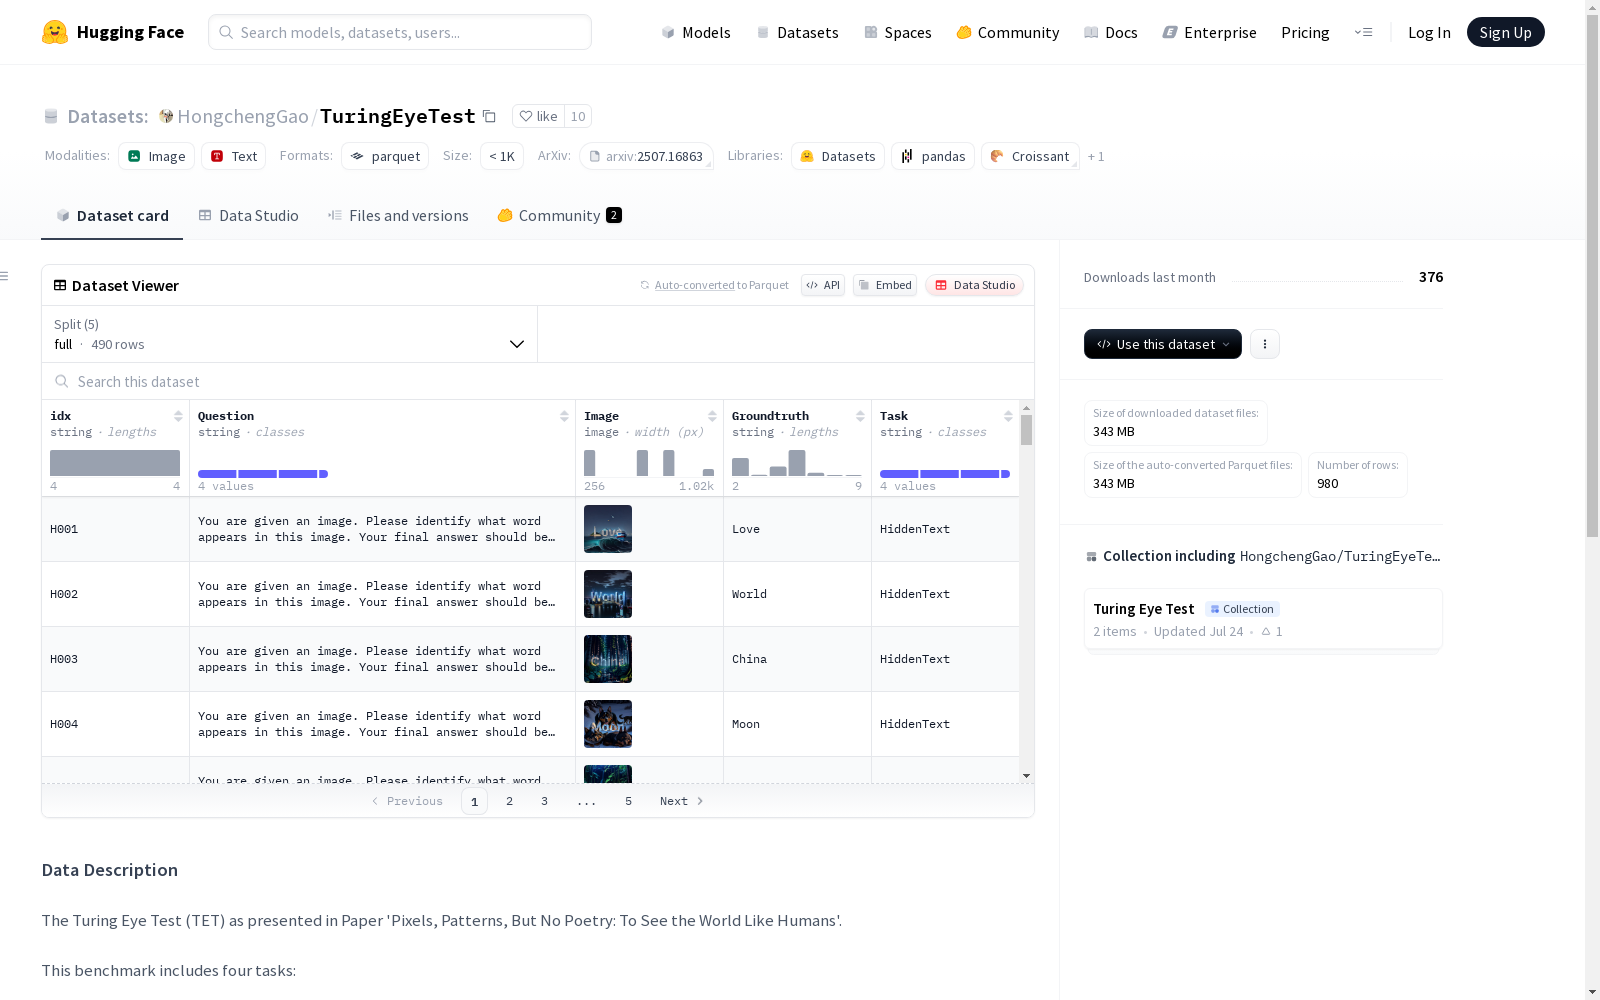Click the Image modality tag
Viewport: 1600px width, 1000px height.
click(x=157, y=156)
